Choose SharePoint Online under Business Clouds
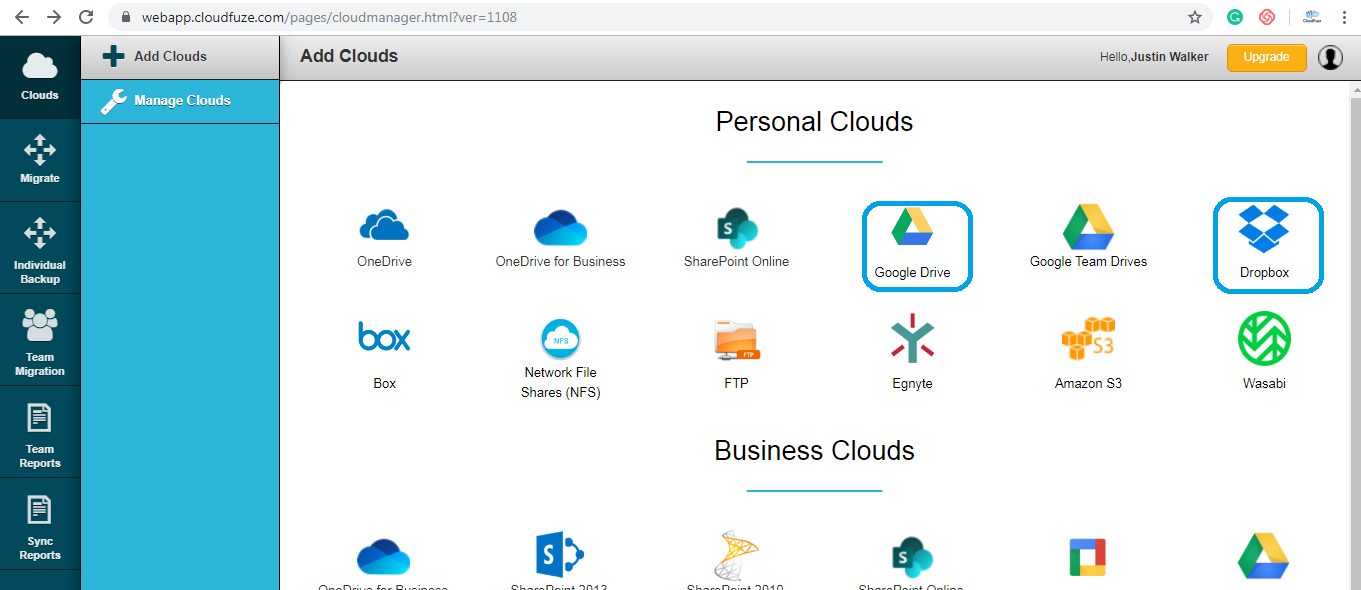This screenshot has width=1361, height=590. 911,563
